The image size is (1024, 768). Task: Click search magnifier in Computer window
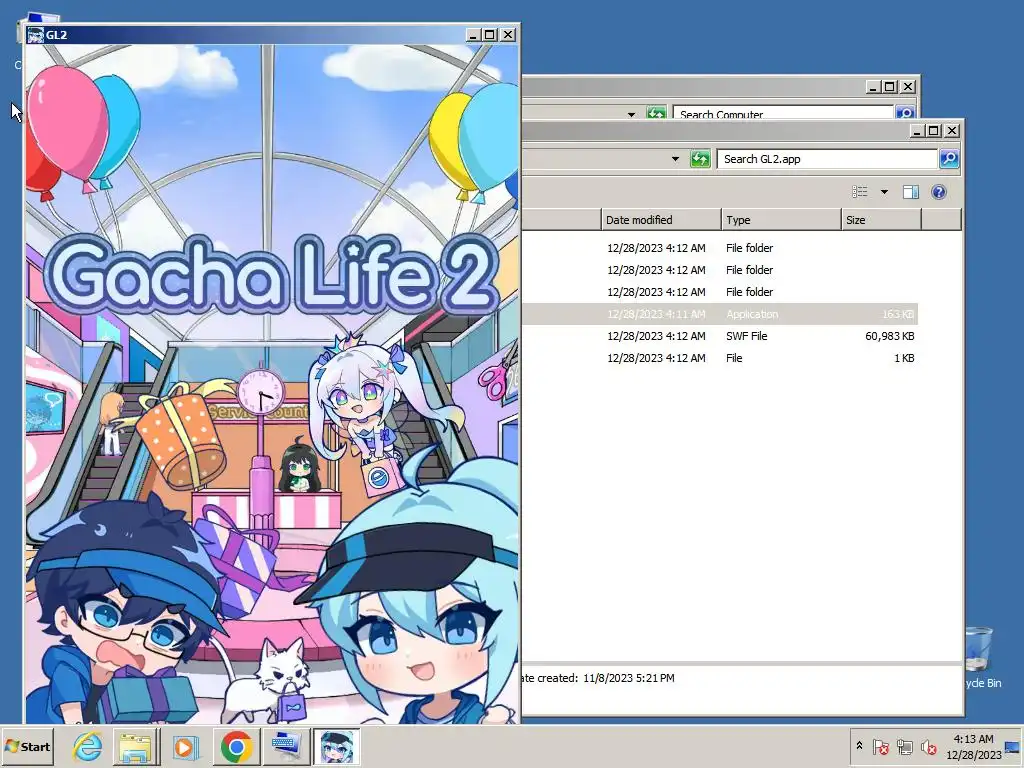click(904, 113)
